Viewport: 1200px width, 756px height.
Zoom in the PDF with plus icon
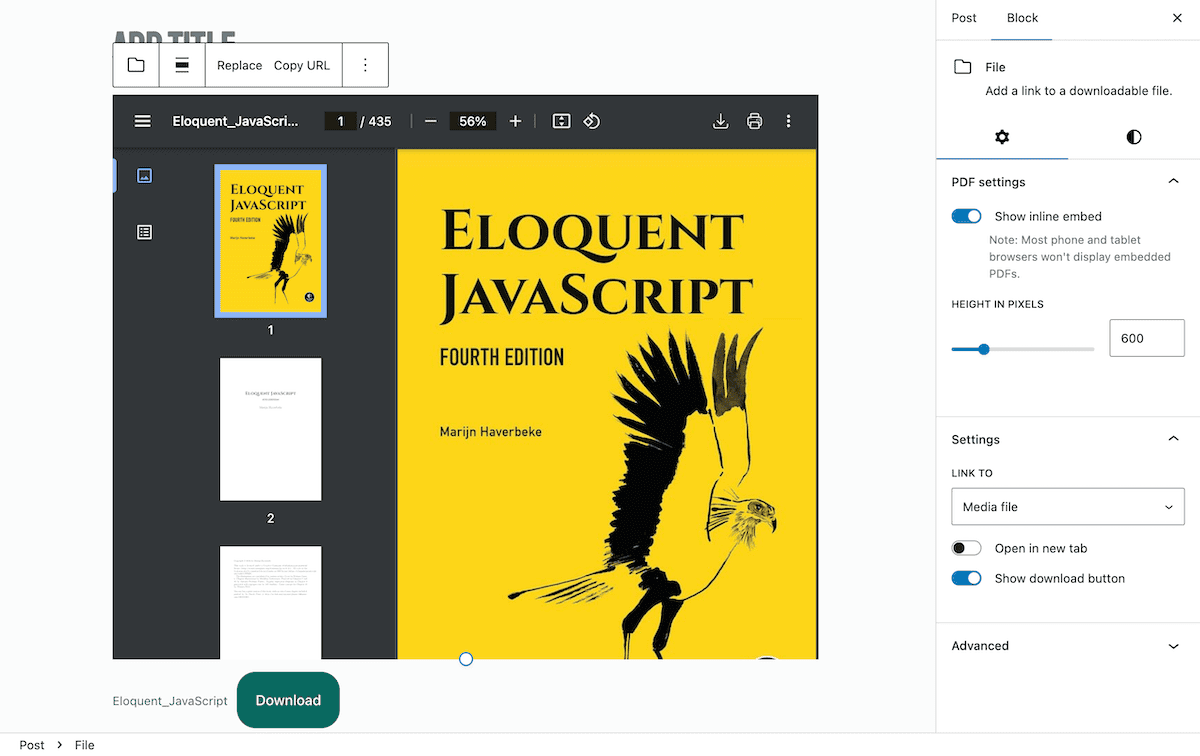515,121
